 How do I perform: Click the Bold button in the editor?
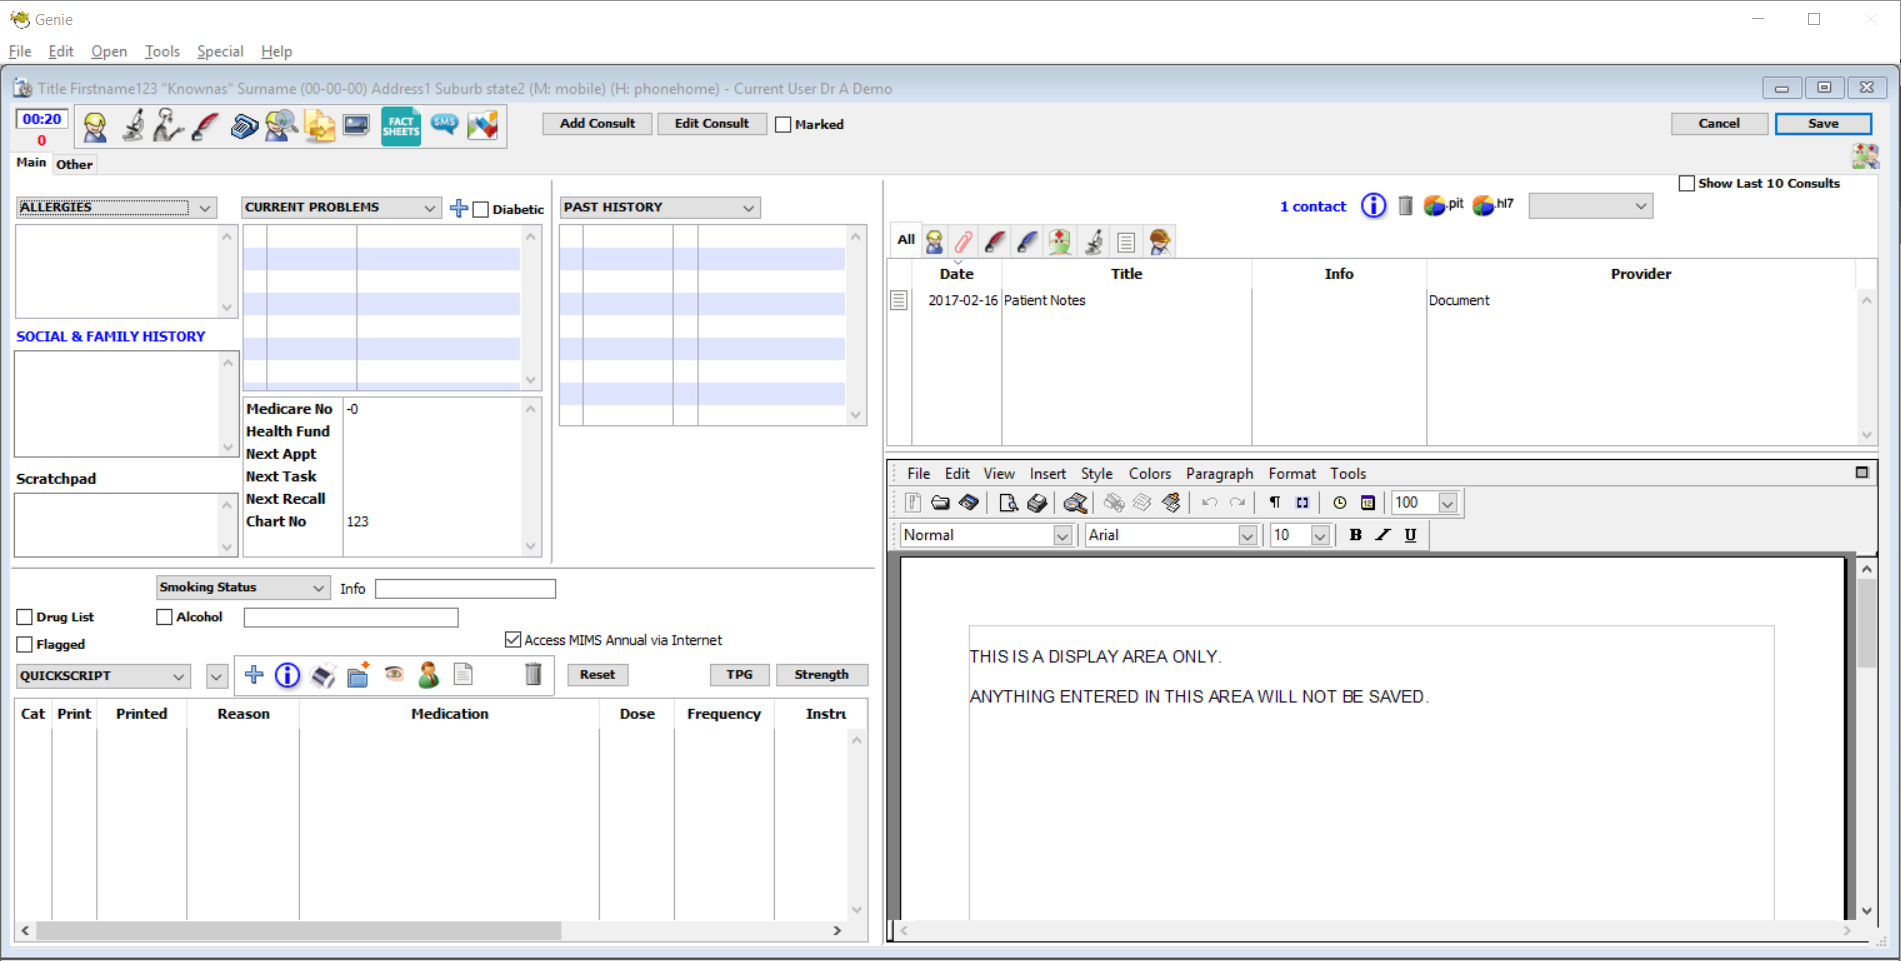[1355, 535]
